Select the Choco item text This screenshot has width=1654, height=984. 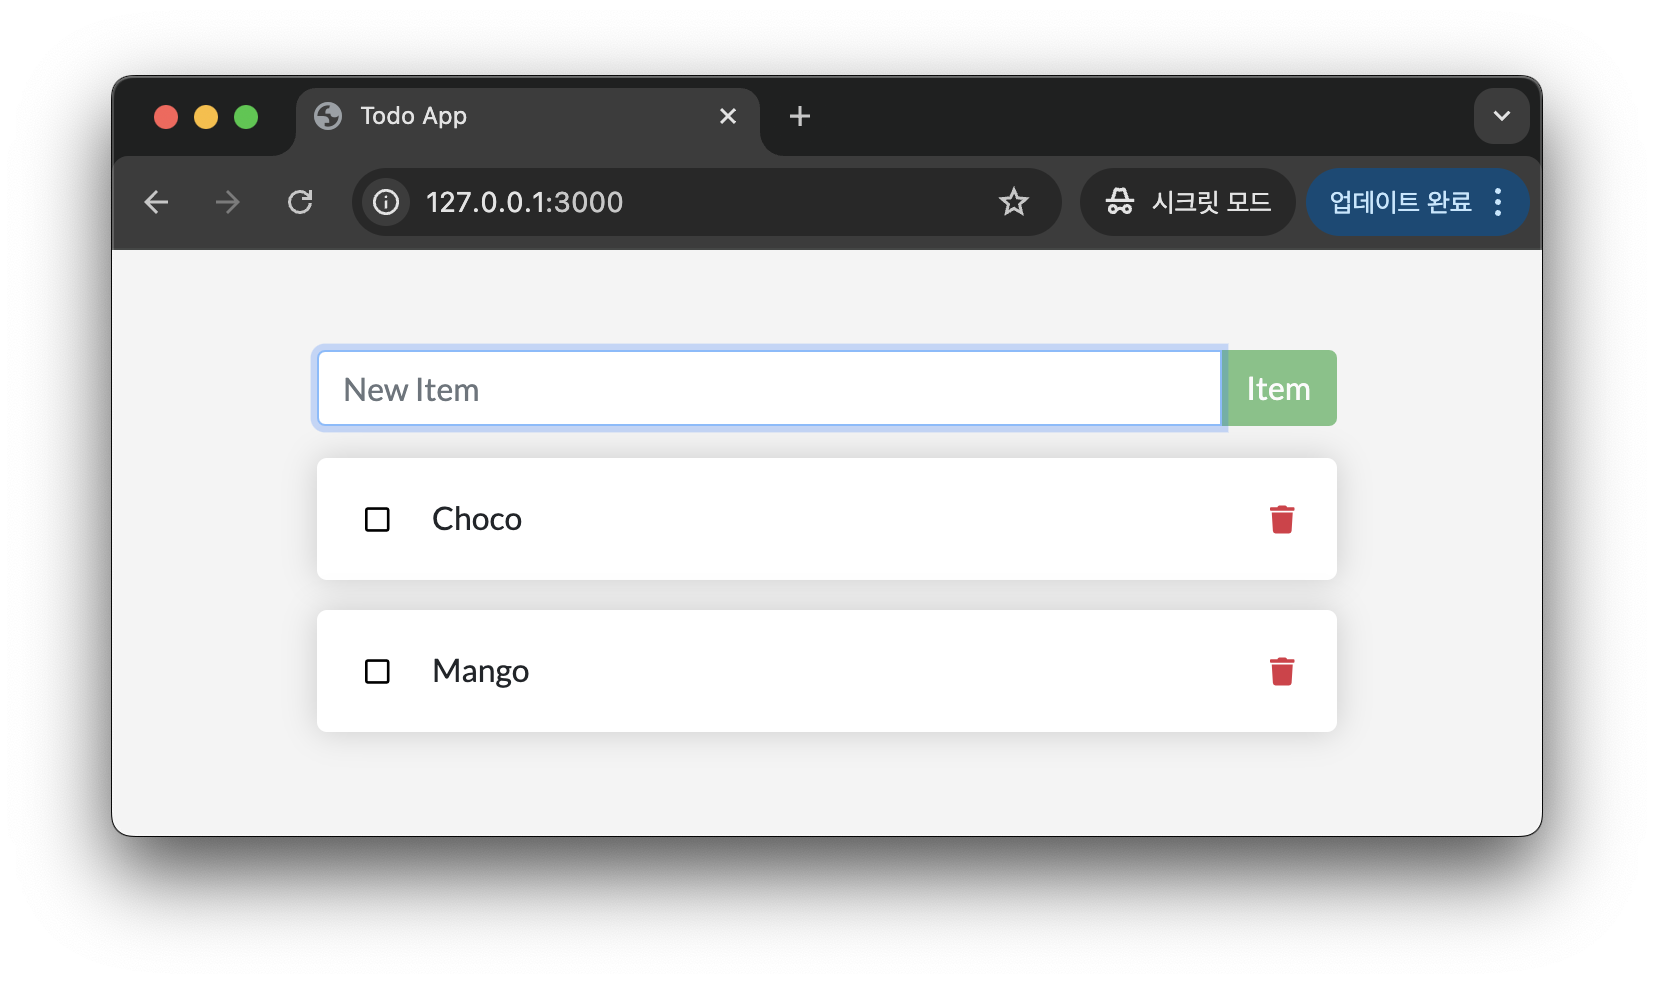click(x=477, y=519)
